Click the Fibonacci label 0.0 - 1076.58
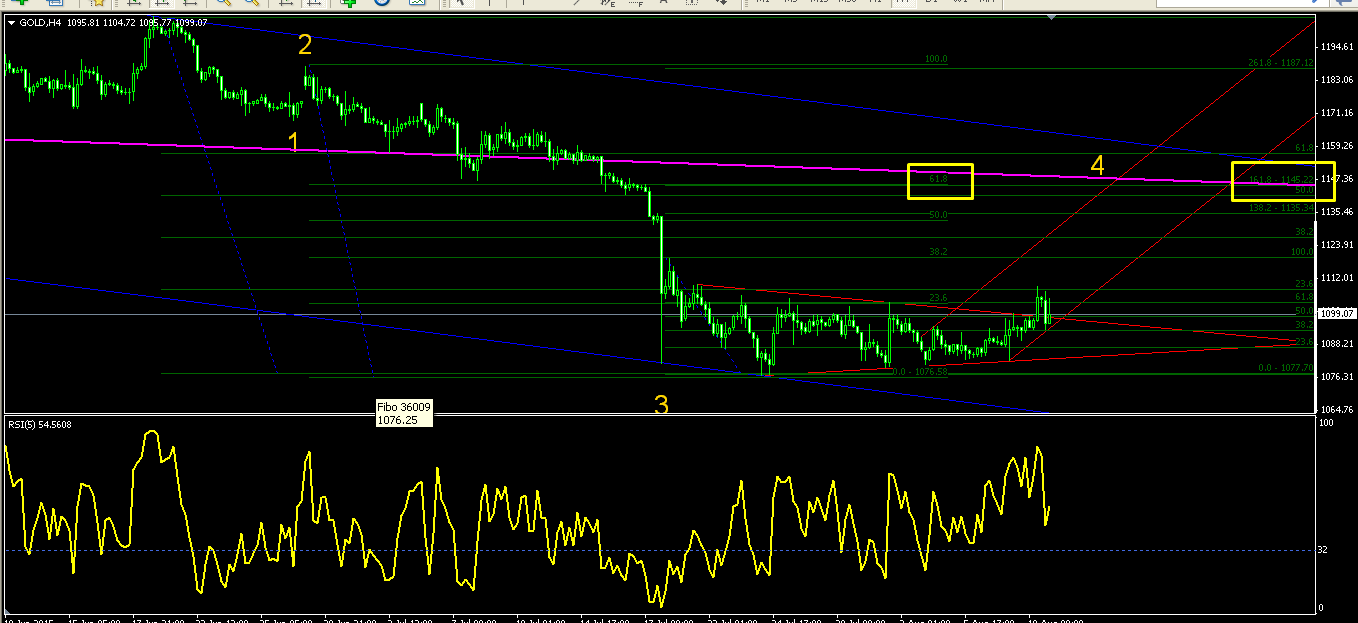The width and height of the screenshot is (1358, 623). coord(919,371)
